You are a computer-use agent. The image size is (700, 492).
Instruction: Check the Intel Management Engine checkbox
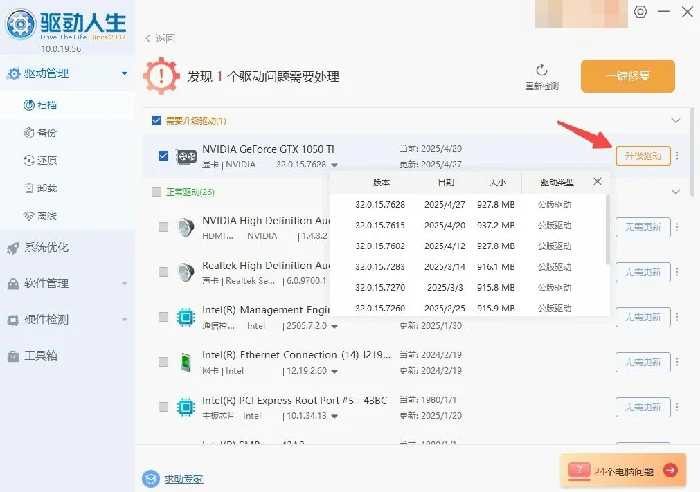(x=163, y=317)
